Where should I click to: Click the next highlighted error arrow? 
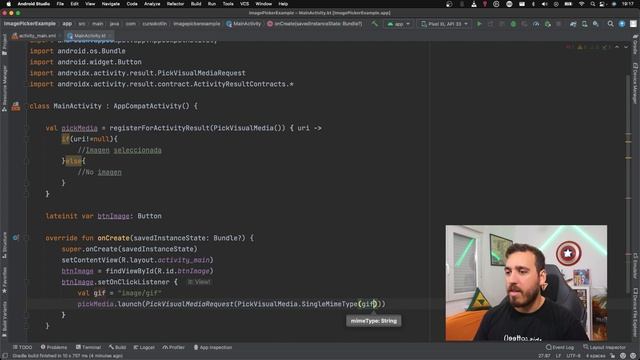coord(626,47)
